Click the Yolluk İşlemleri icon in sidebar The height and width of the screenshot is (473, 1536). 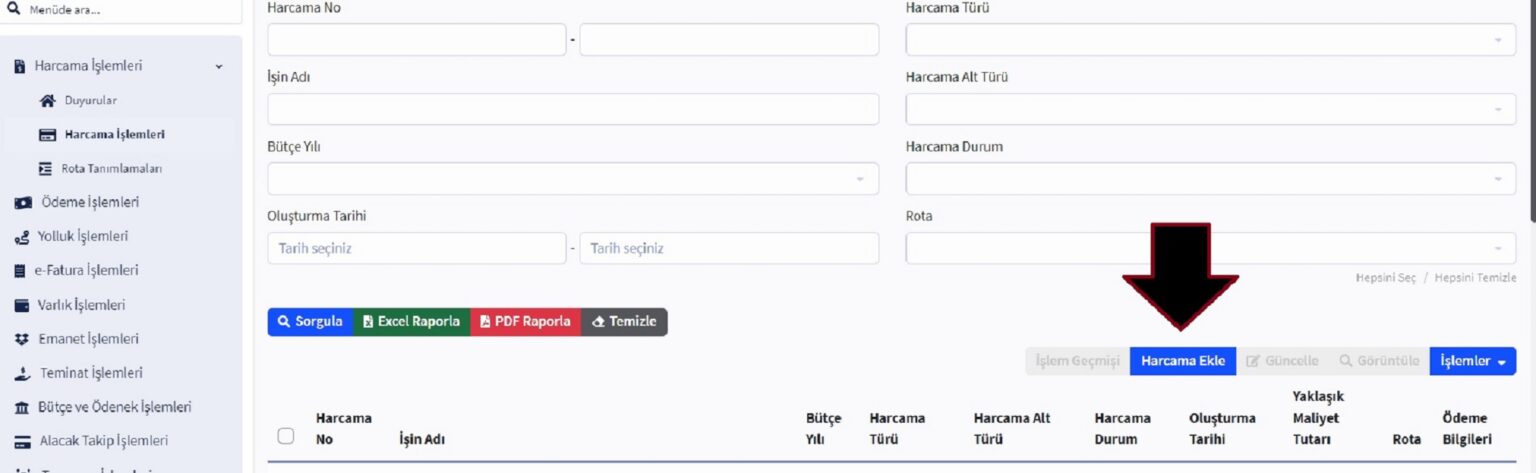click(21, 237)
